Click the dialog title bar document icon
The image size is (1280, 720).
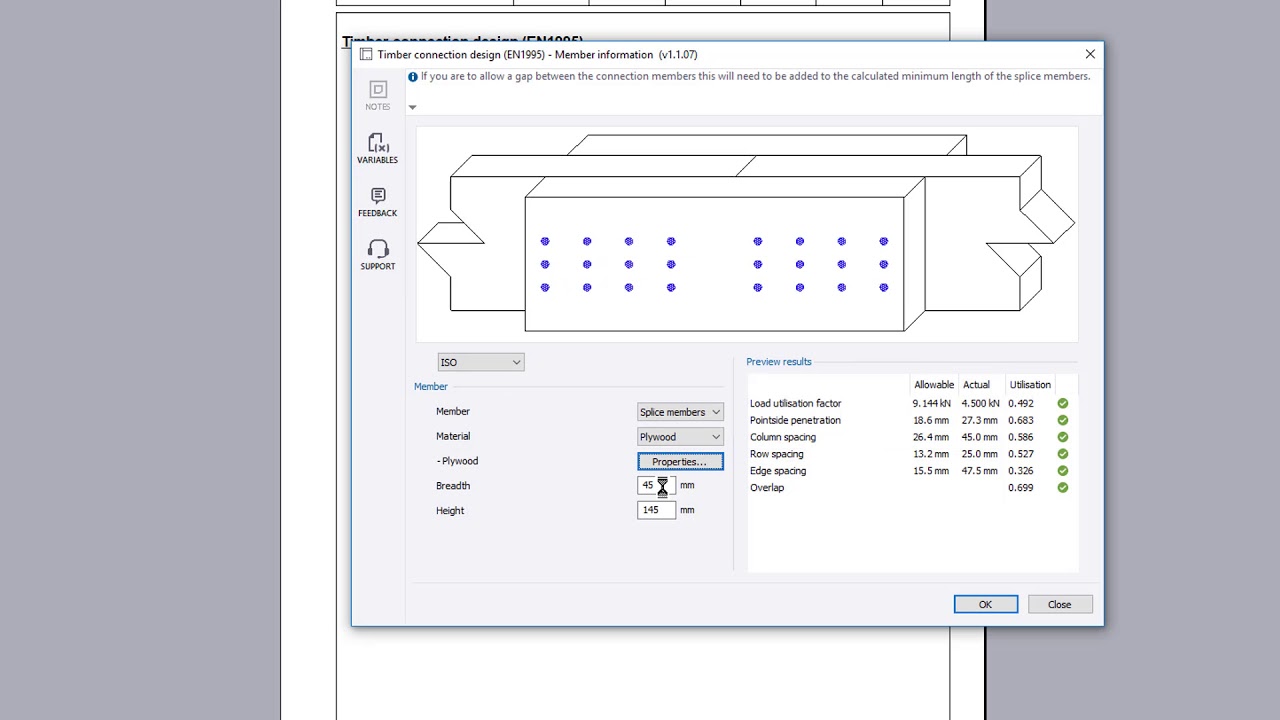[x=366, y=54]
